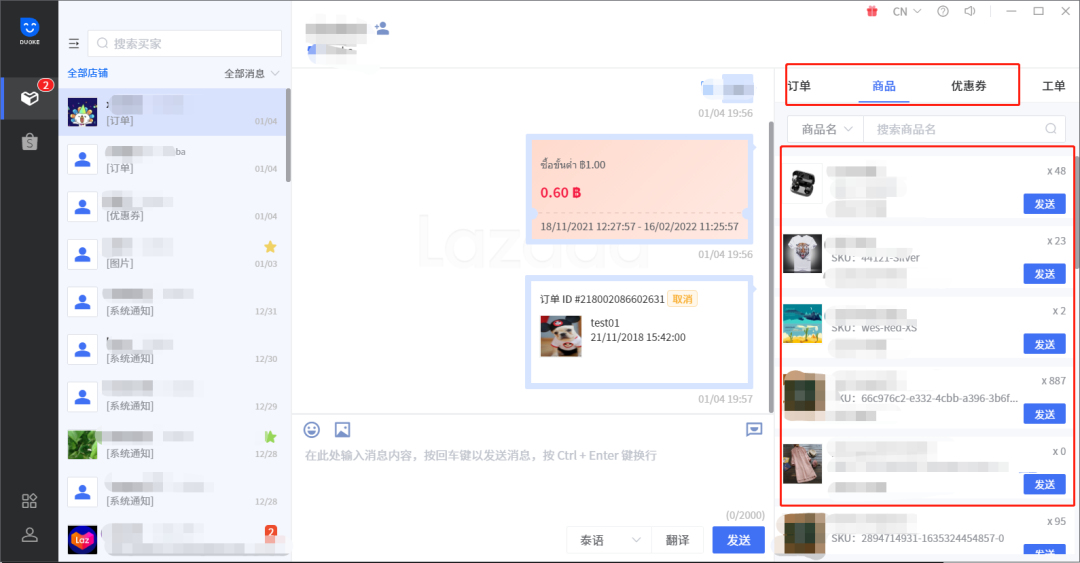Click the help question mark icon

coord(943,11)
